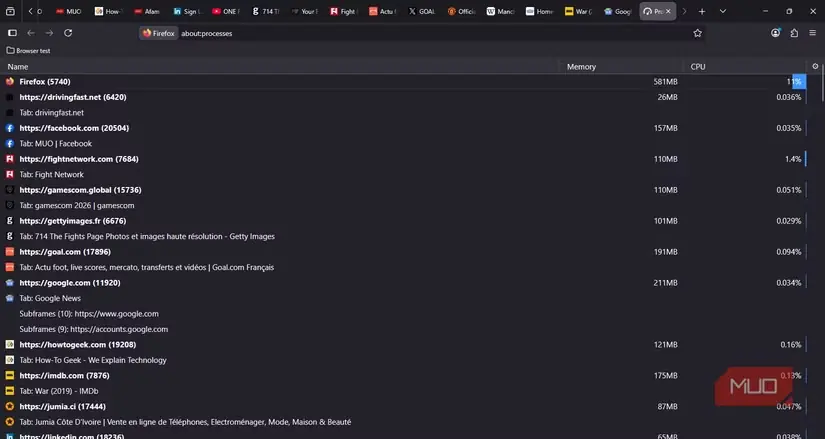Switch to the YouTube ONE tab

click(225, 11)
